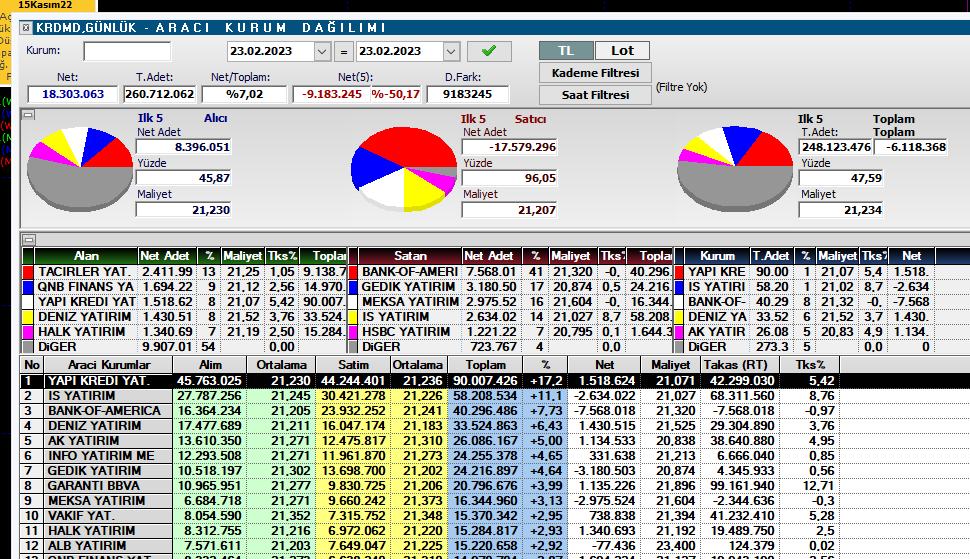This screenshot has height=559, width=970.
Task: Sort by the Satan column header
Action: pyautogui.click(x=410, y=255)
